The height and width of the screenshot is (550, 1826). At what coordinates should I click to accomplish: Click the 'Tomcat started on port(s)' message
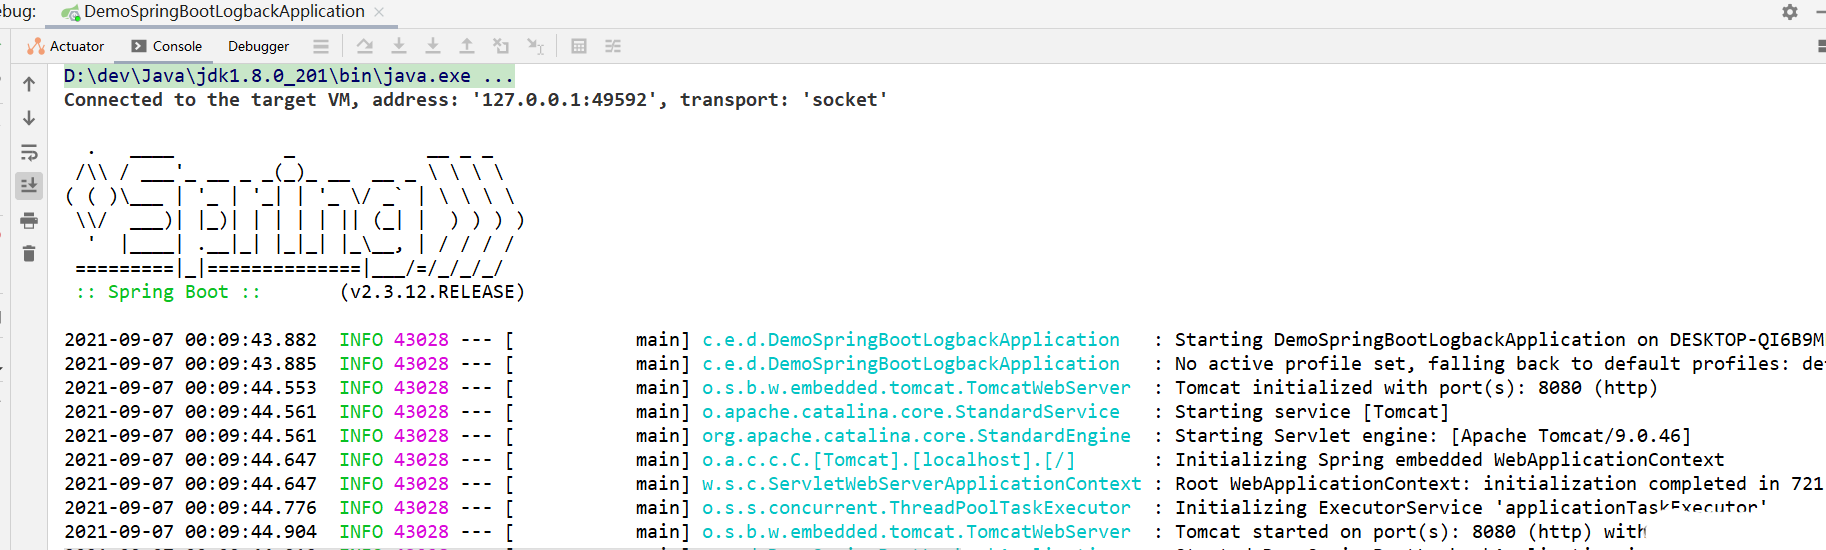(x=1410, y=532)
